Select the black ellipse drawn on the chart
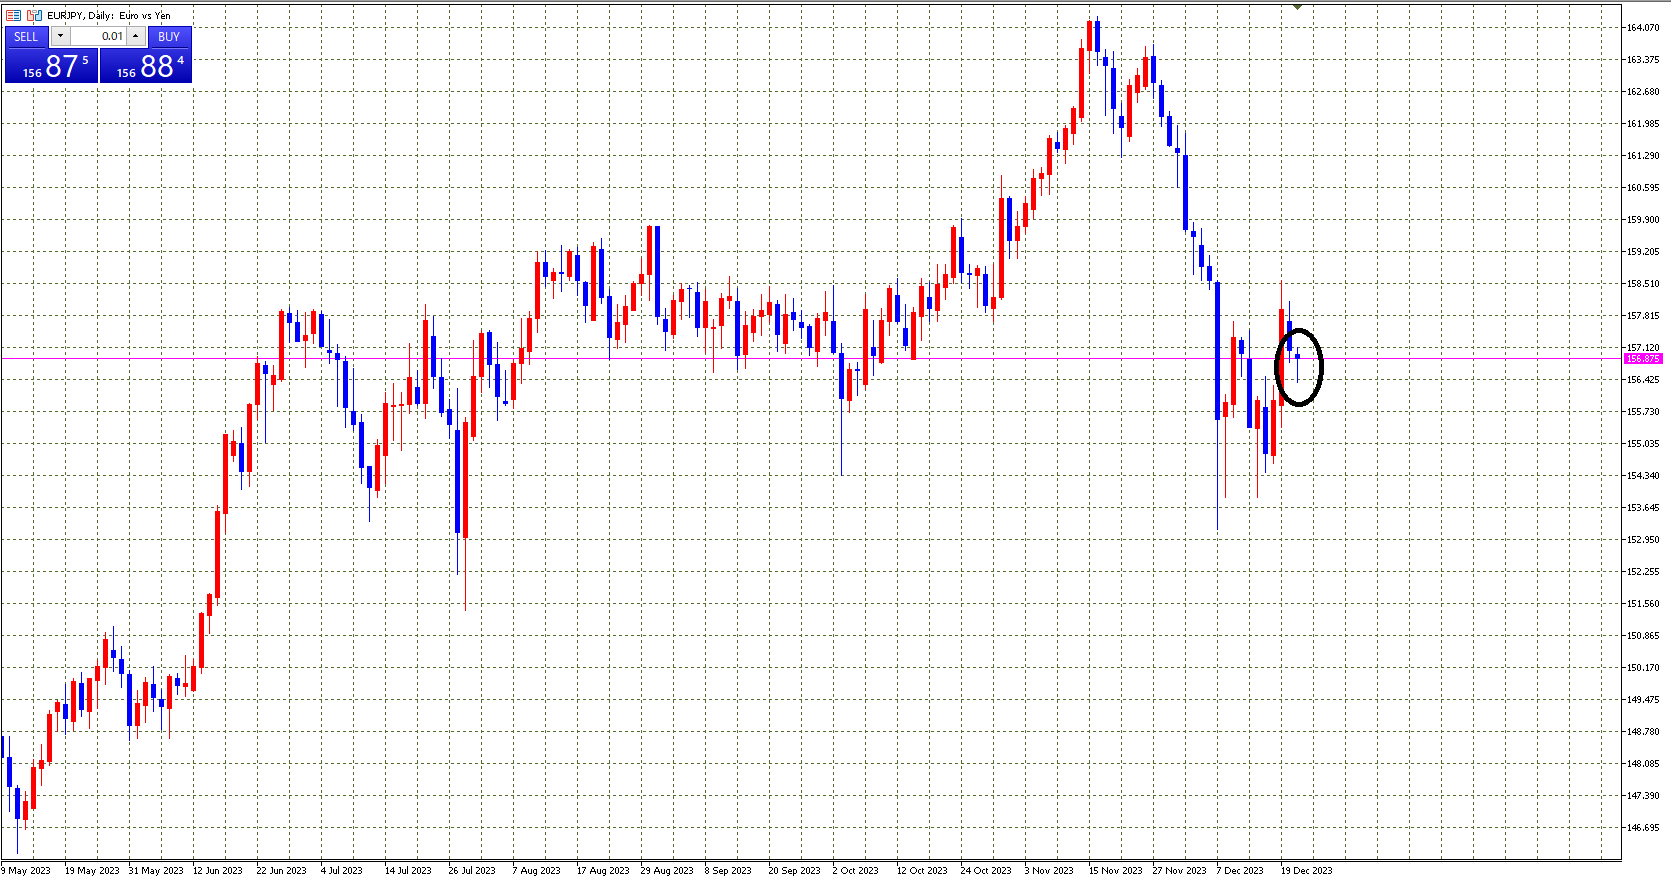The image size is (1671, 879). (1320, 367)
